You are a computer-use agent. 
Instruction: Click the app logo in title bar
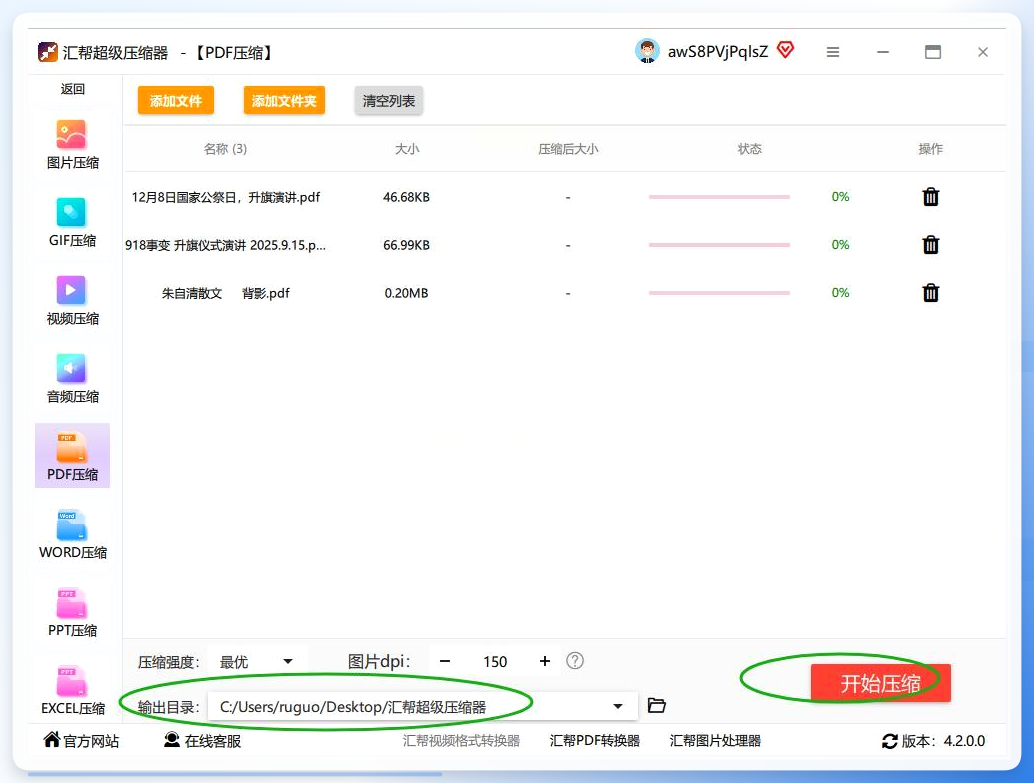tap(47, 51)
